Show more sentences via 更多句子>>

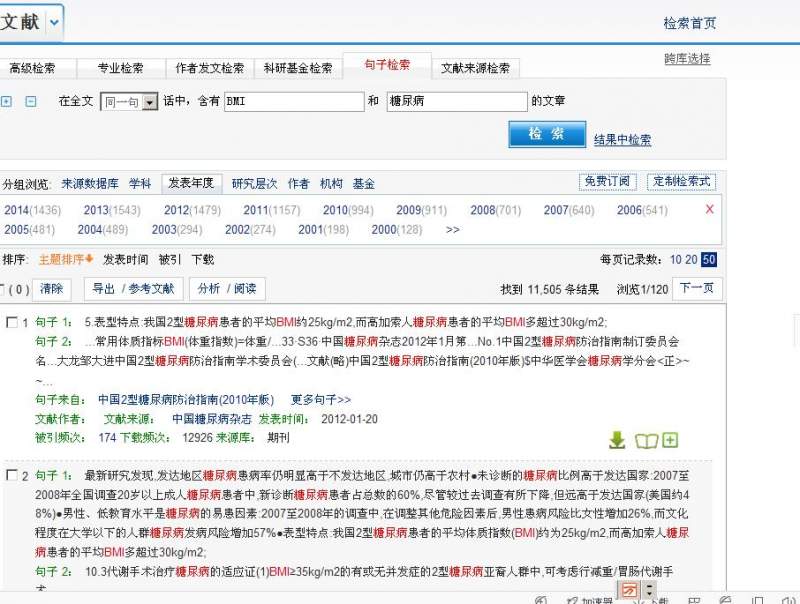pos(321,399)
